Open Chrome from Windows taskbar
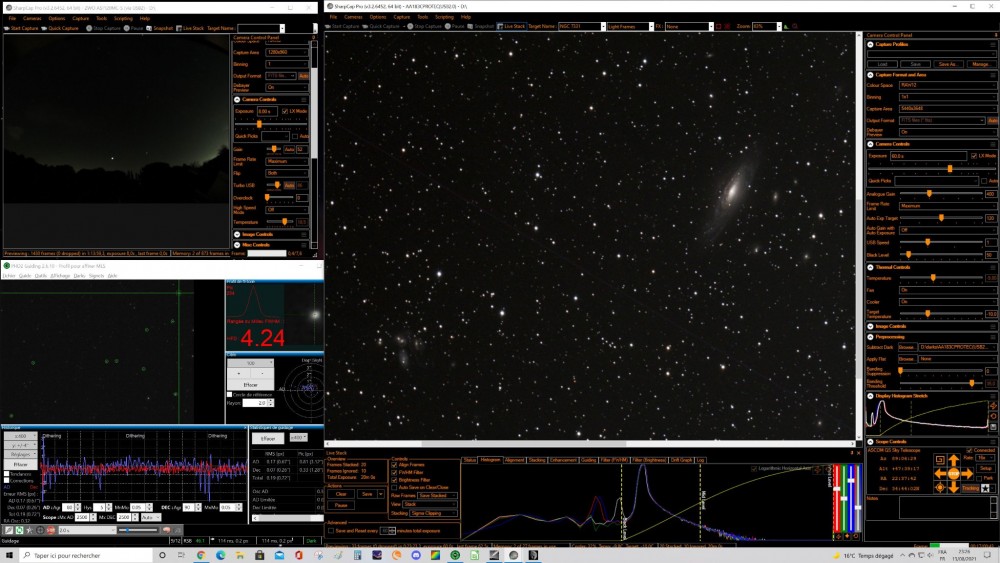 201,555
